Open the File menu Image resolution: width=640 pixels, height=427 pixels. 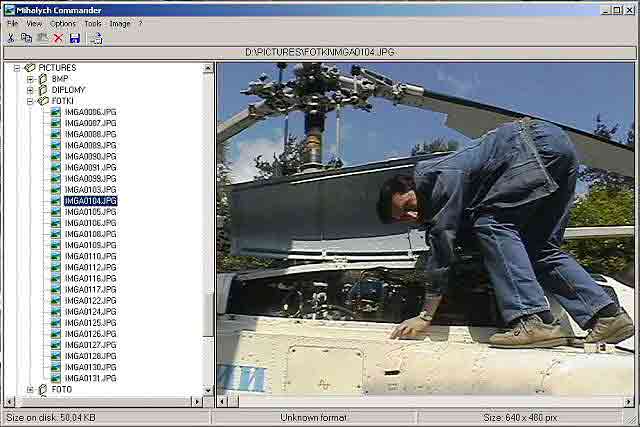(12, 23)
